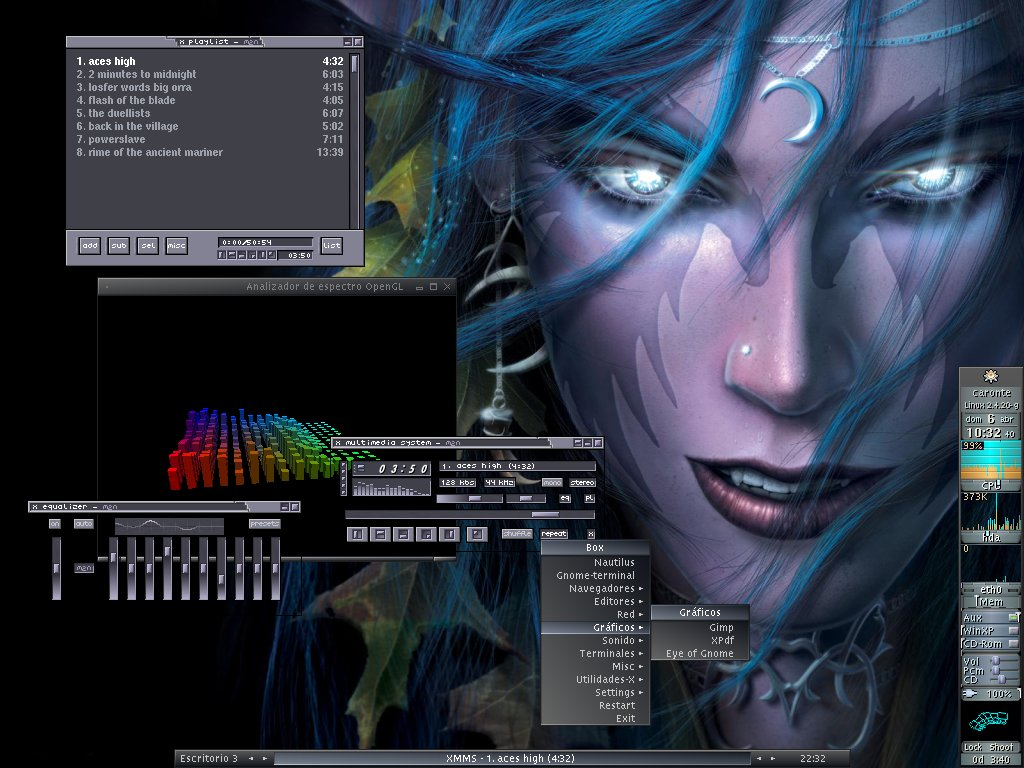
Task: Choose Exit in the Box menu
Action: (x=595, y=719)
